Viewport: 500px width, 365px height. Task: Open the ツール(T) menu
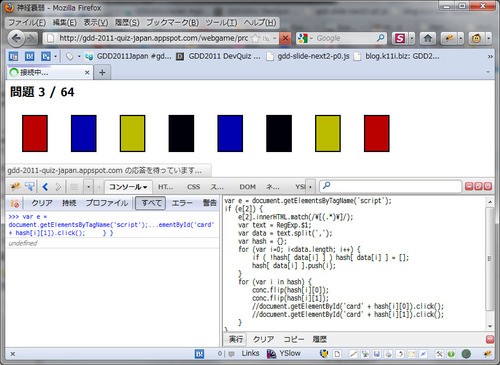click(221, 23)
